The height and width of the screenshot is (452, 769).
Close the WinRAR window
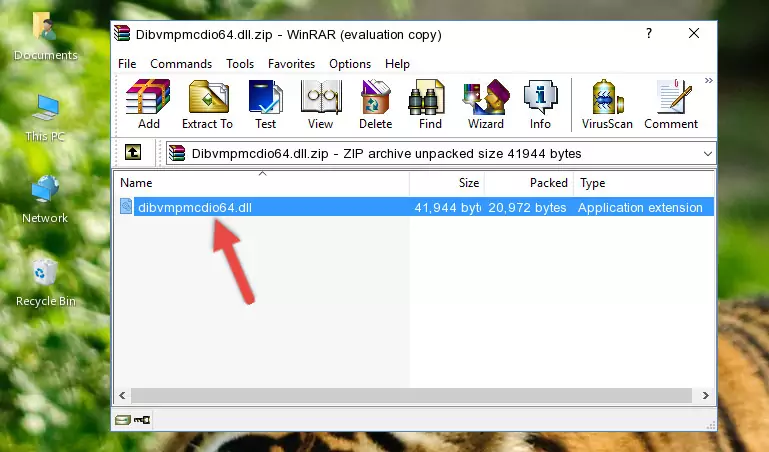pos(694,33)
